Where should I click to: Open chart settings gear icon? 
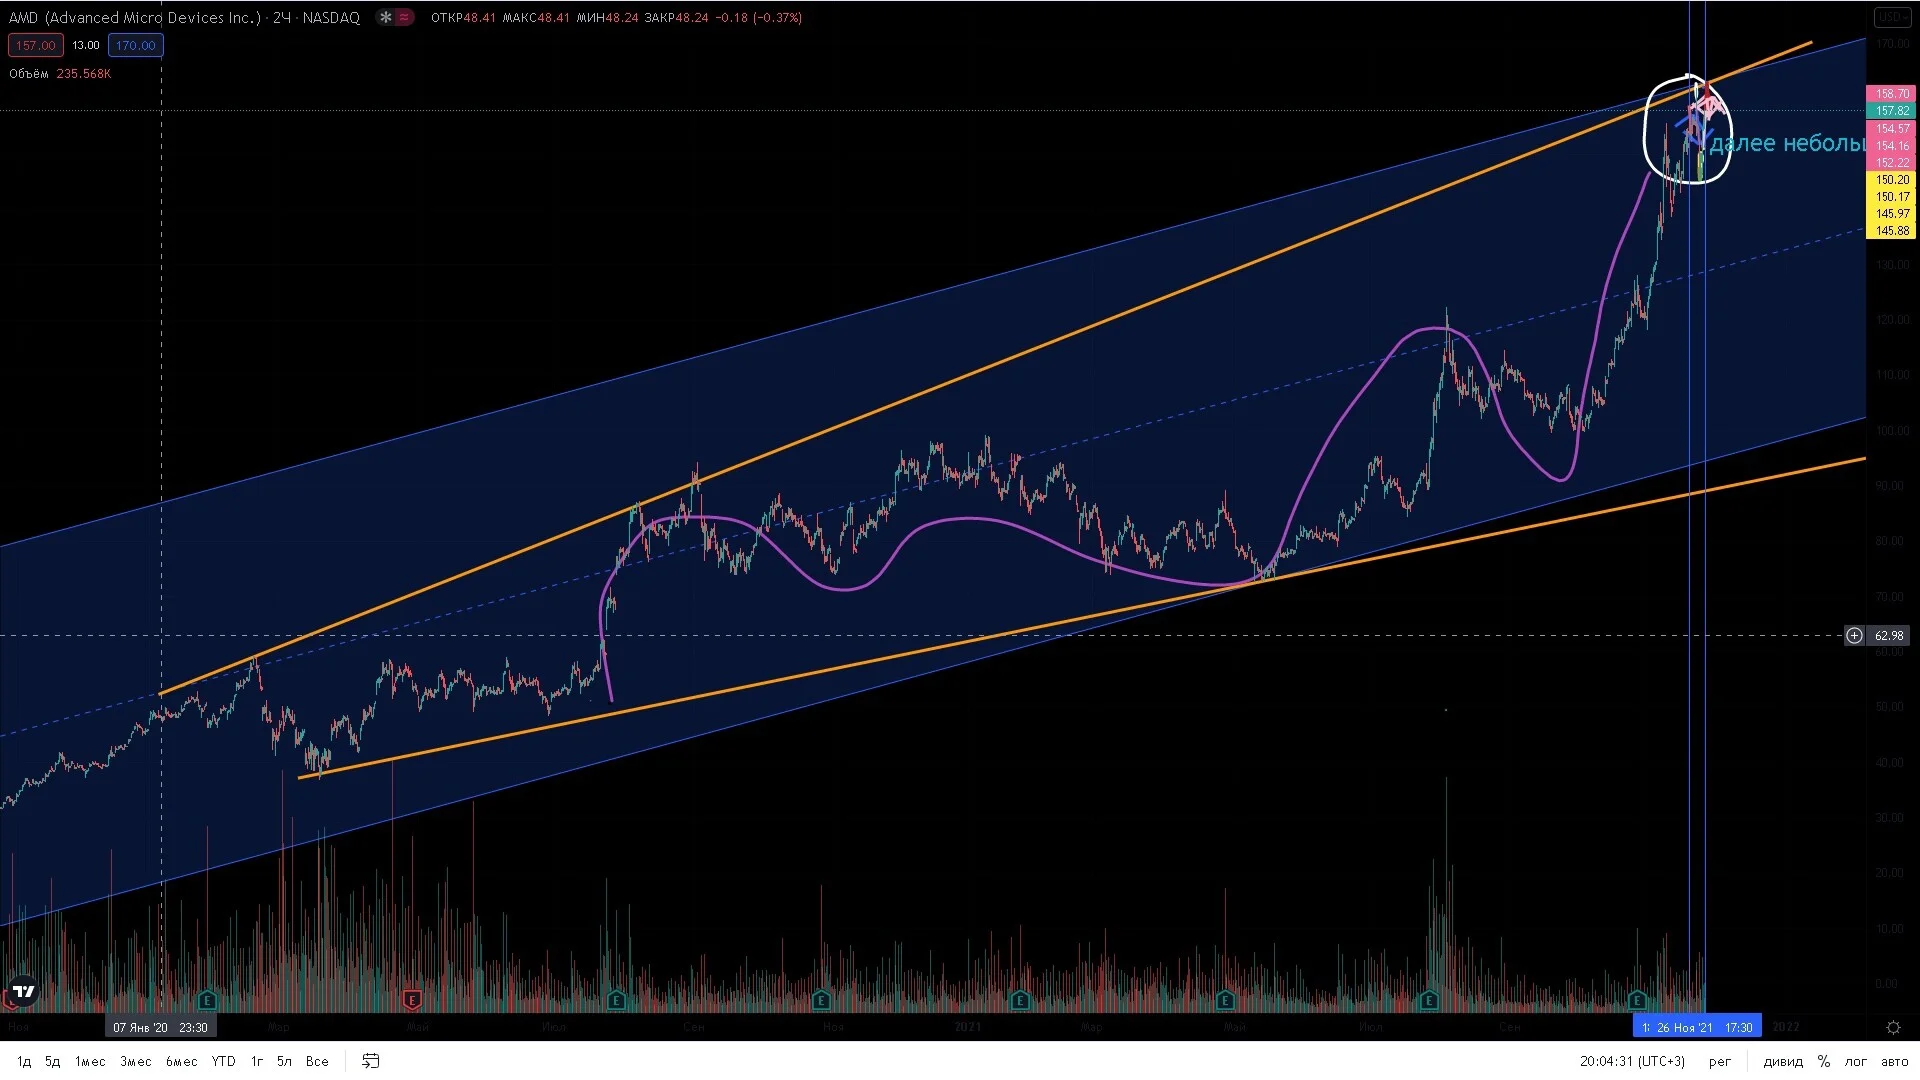coord(1893,1027)
